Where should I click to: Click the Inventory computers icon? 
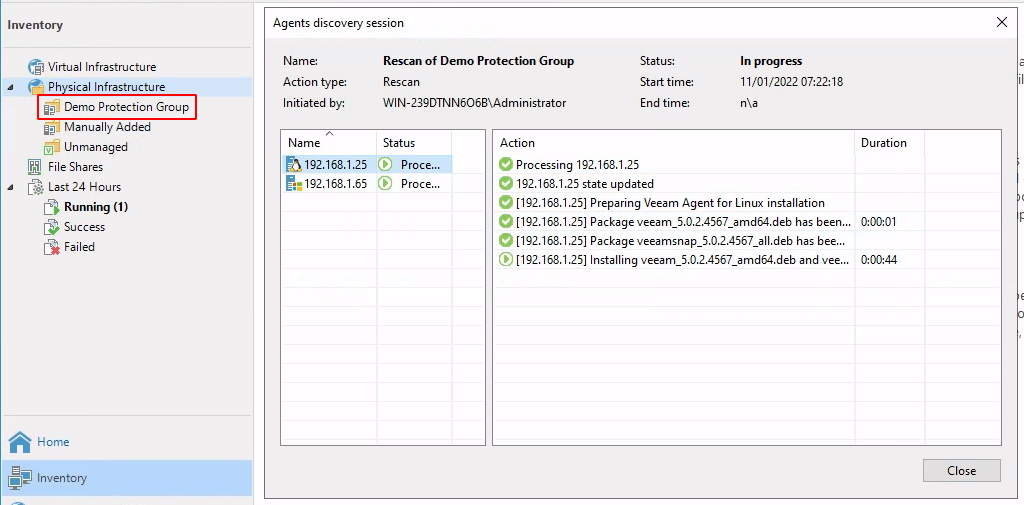click(20, 478)
